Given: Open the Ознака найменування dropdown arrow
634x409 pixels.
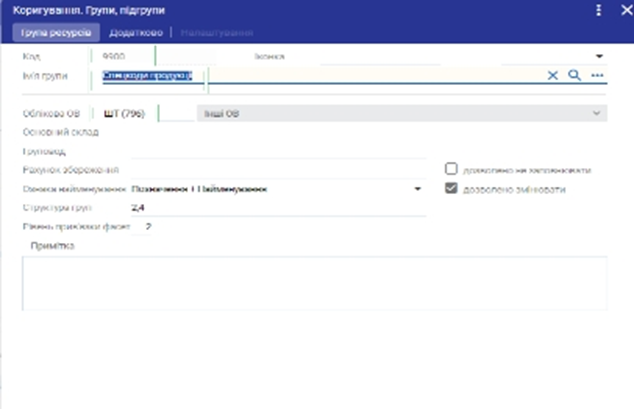Looking at the screenshot, I should (x=417, y=189).
